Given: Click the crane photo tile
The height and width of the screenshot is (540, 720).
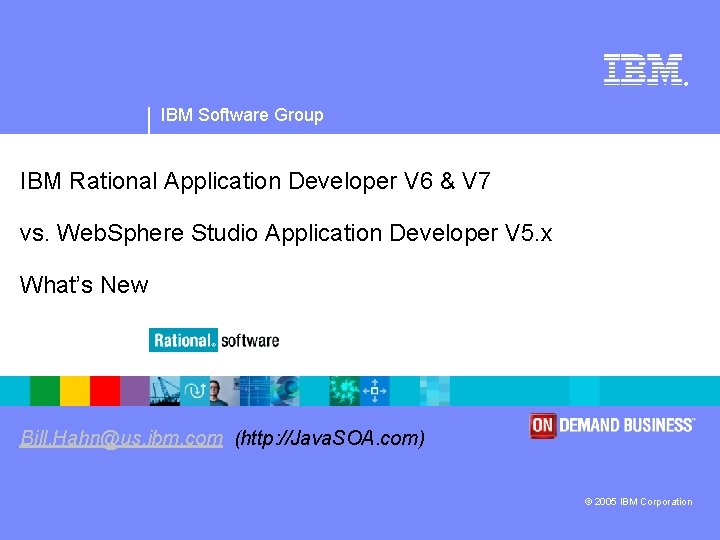Looking at the screenshot, I should click(165, 391).
